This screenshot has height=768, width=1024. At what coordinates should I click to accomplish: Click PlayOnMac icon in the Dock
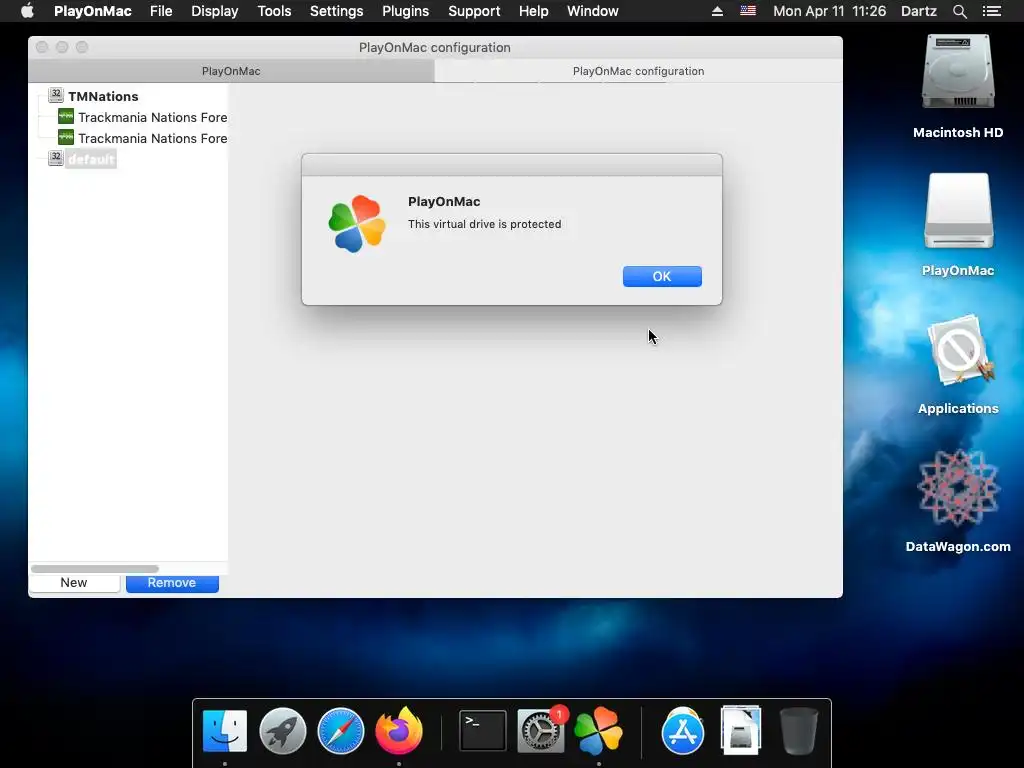tap(598, 731)
